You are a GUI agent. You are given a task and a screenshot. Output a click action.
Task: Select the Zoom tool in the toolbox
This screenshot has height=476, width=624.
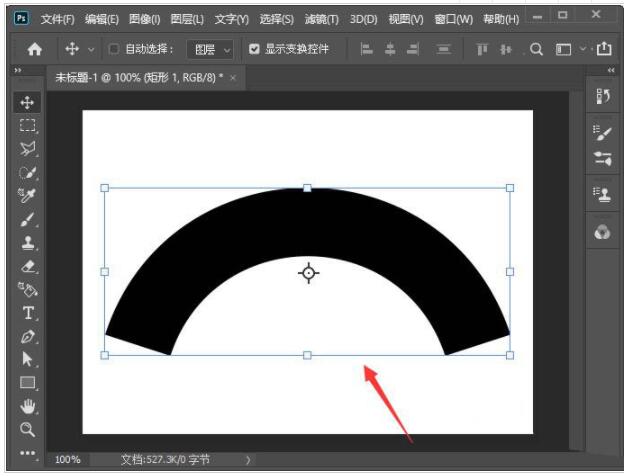point(27,429)
